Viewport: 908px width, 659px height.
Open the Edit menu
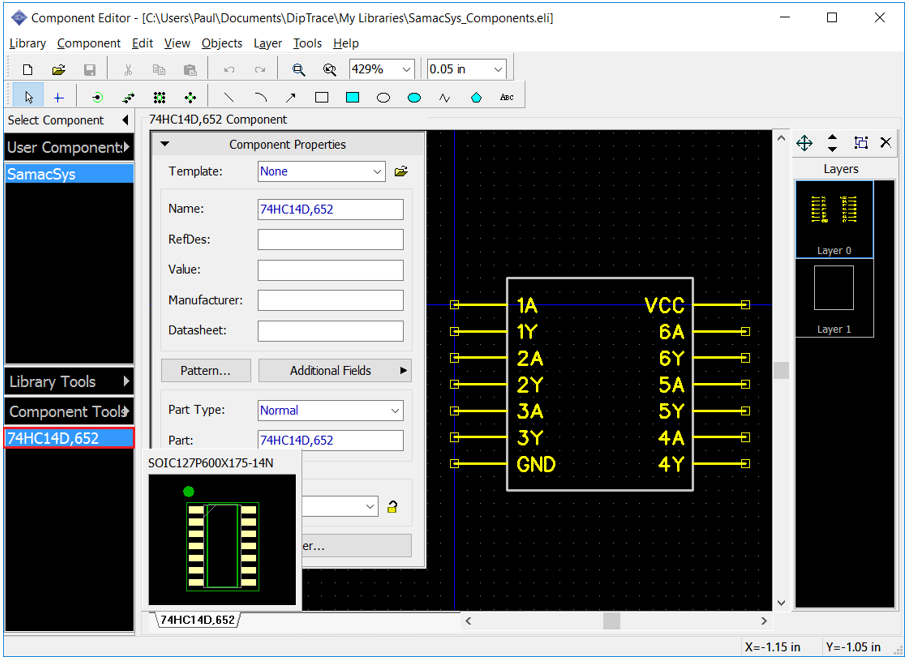coord(142,43)
